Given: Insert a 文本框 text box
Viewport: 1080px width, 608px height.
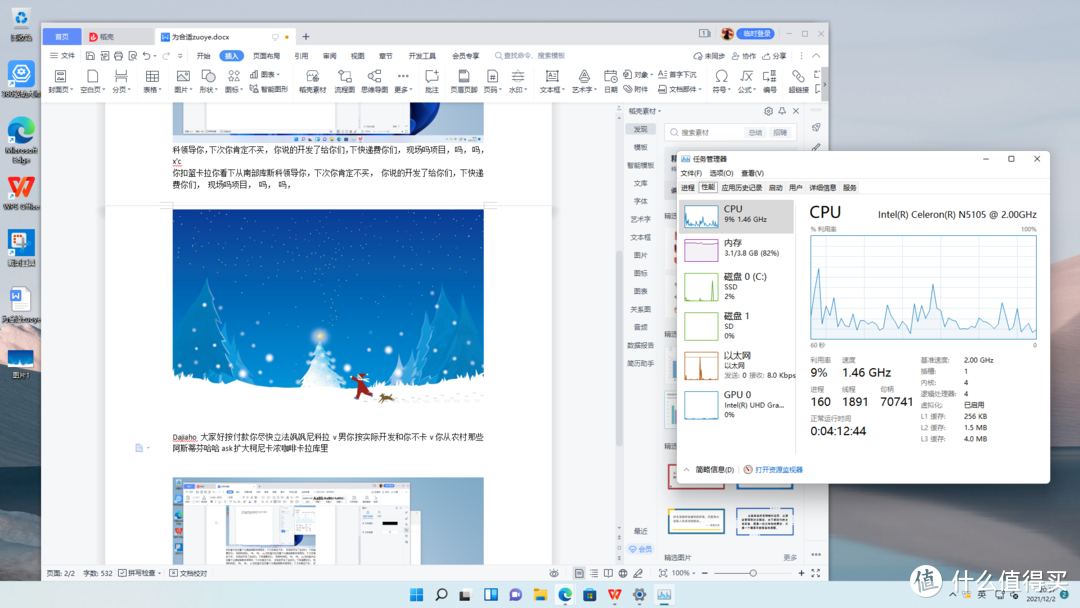Looking at the screenshot, I should tap(553, 77).
